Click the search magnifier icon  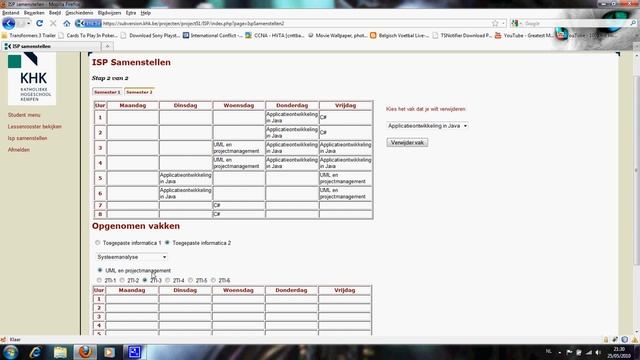[x=633, y=23]
